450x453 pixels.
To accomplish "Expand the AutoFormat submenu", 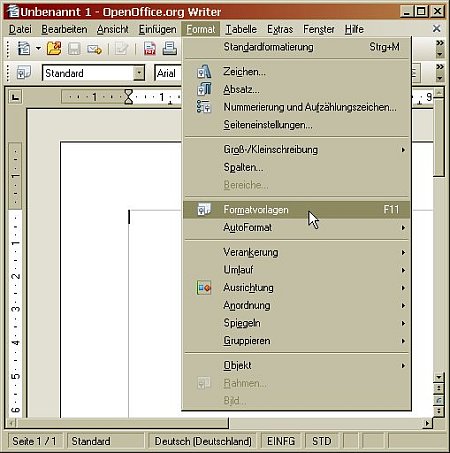I will click(297, 228).
